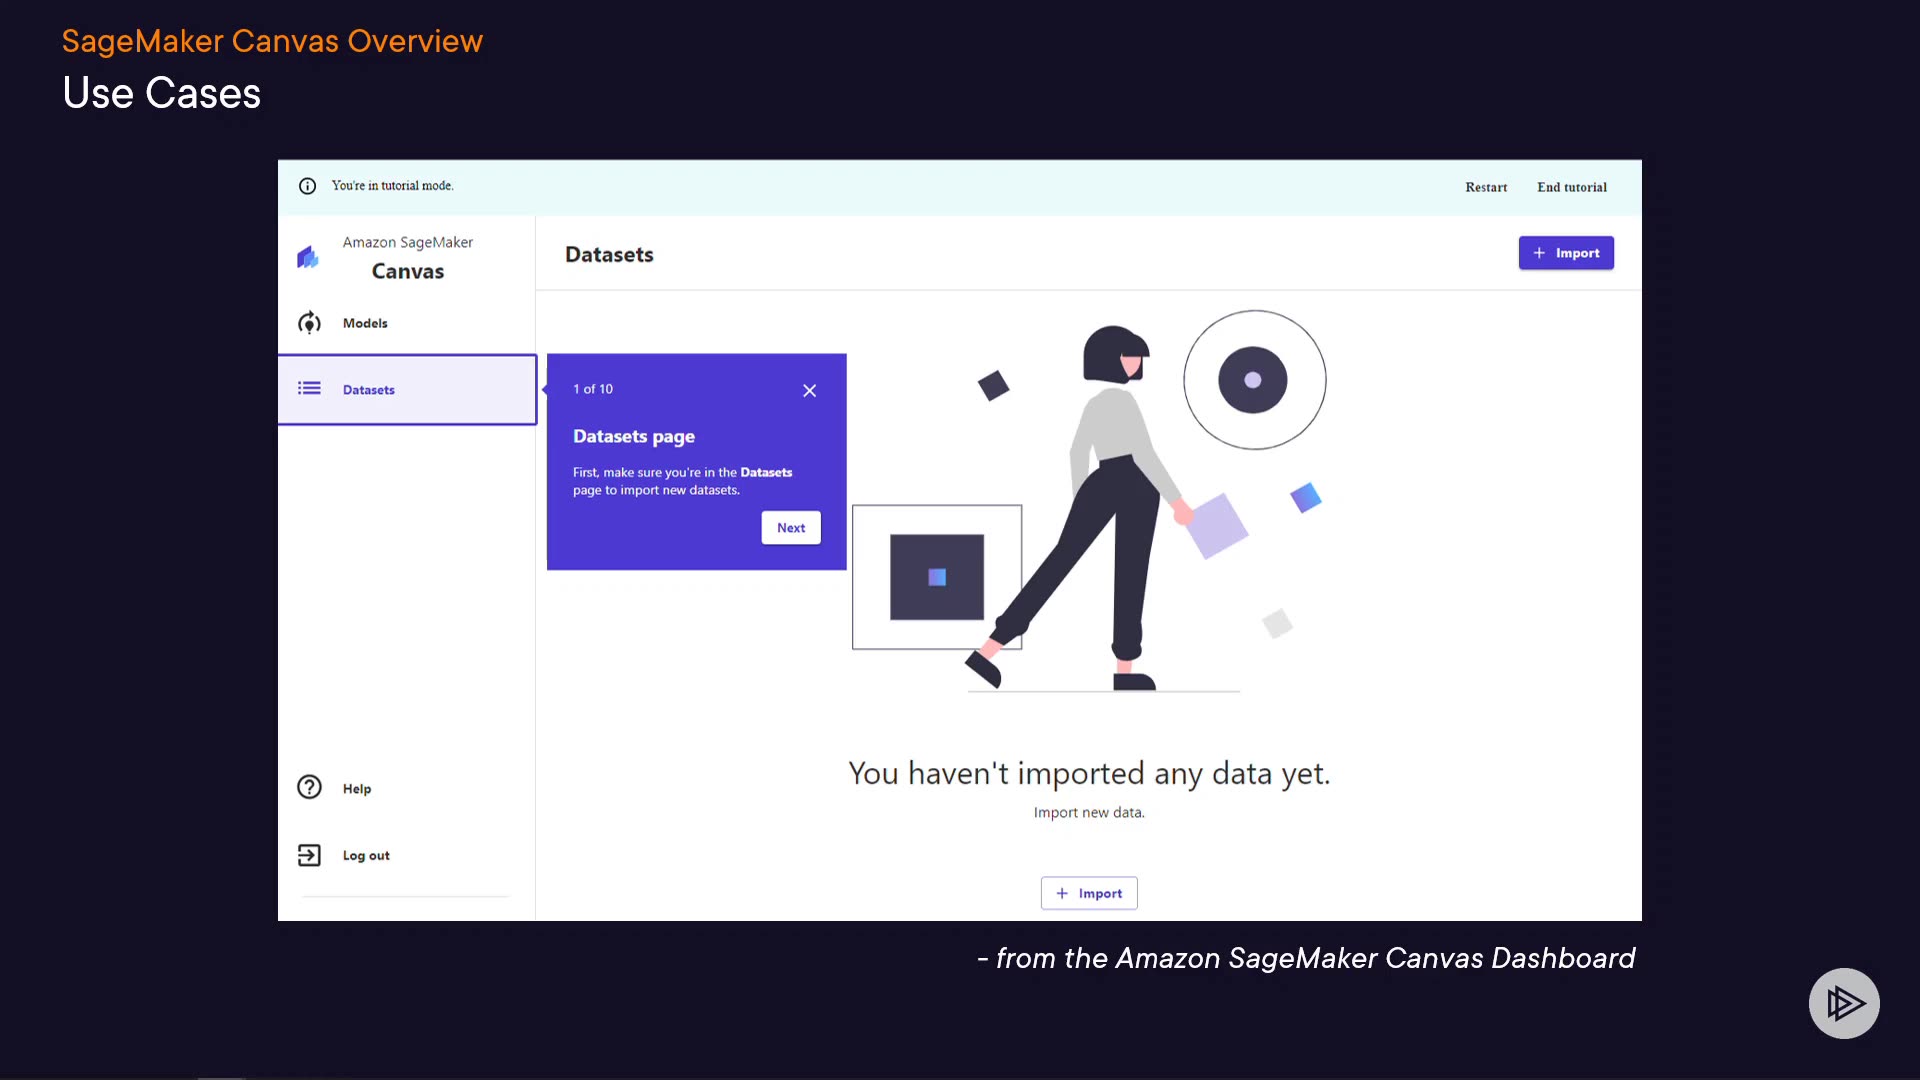
Task: Click the SageMaker Canvas logo icon
Action: pyautogui.click(x=308, y=257)
